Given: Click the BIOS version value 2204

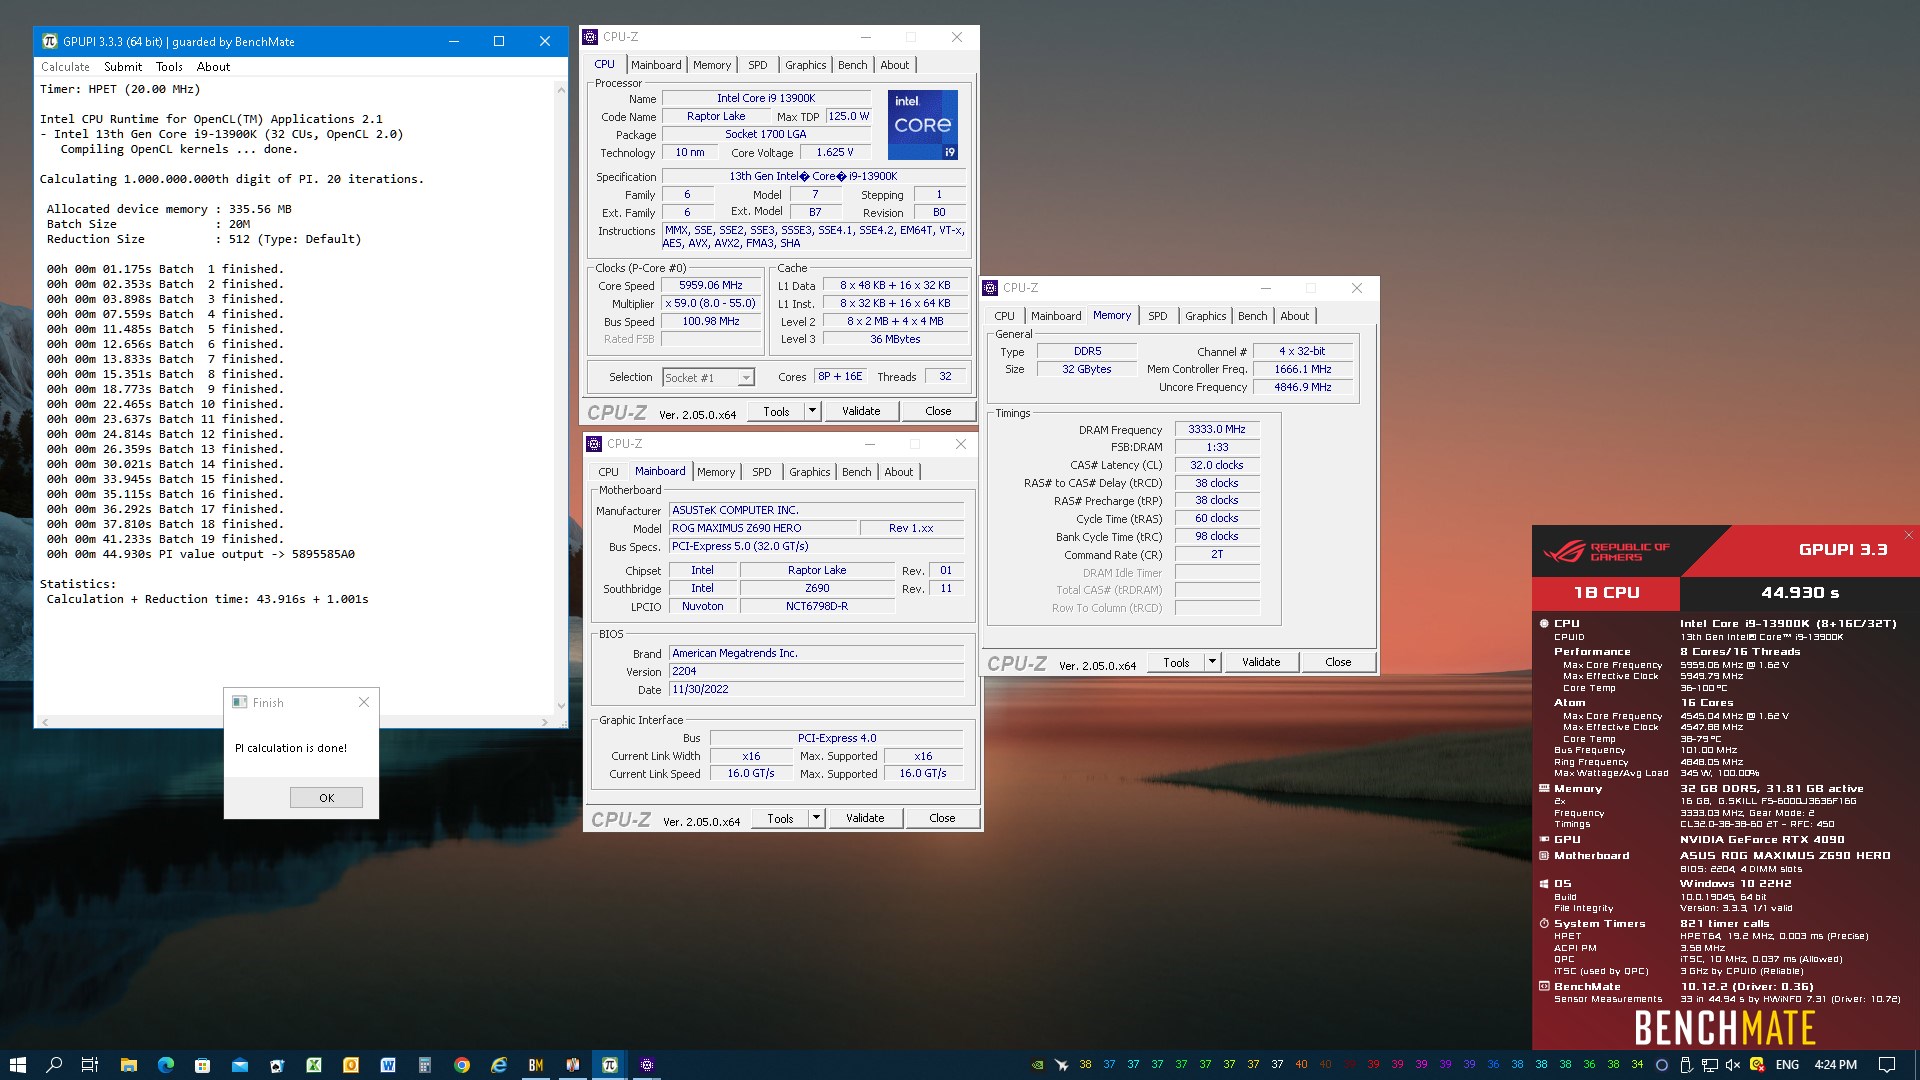Looking at the screenshot, I should coord(816,671).
